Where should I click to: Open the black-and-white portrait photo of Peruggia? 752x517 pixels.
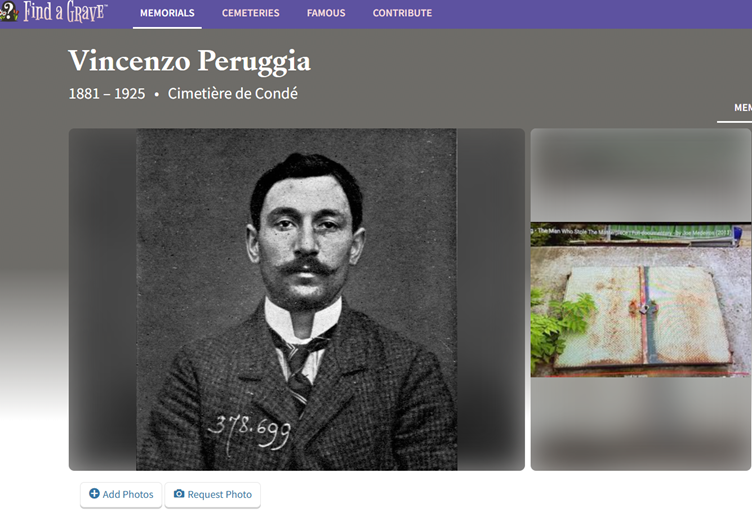(x=296, y=299)
